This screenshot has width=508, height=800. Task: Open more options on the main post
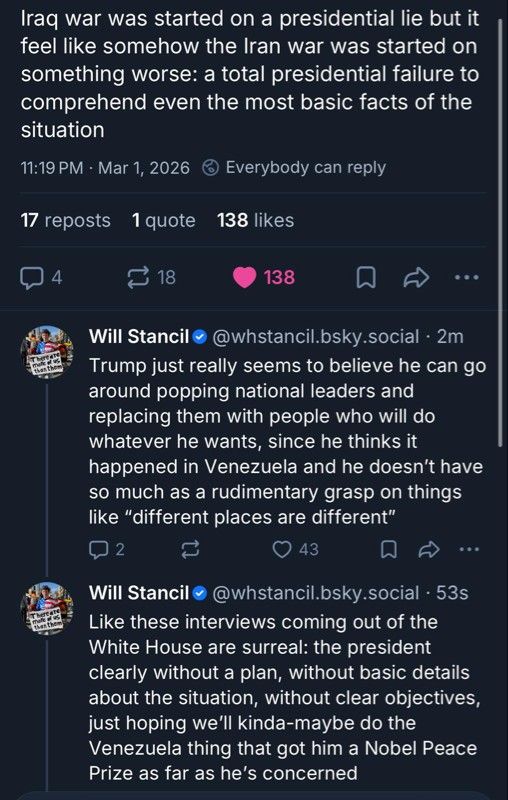click(x=467, y=278)
